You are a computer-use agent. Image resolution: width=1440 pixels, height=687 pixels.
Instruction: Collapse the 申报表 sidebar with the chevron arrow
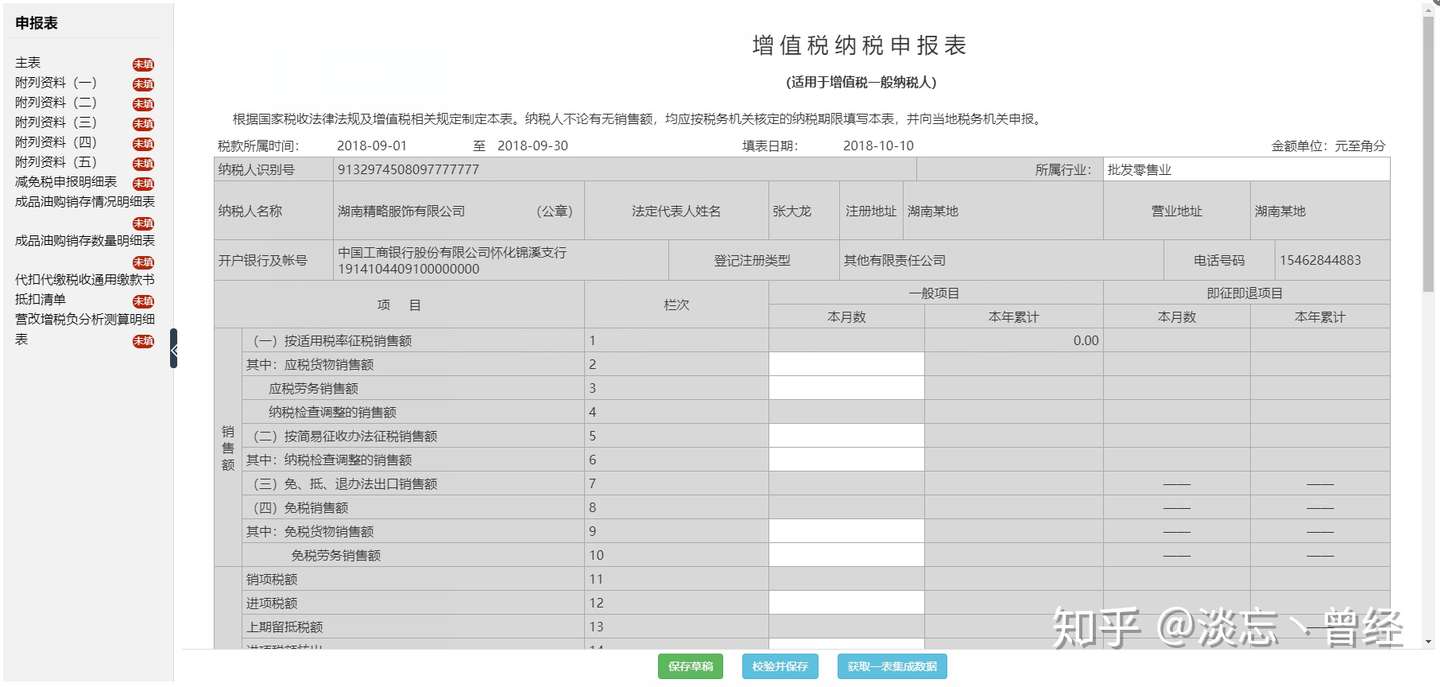(175, 351)
